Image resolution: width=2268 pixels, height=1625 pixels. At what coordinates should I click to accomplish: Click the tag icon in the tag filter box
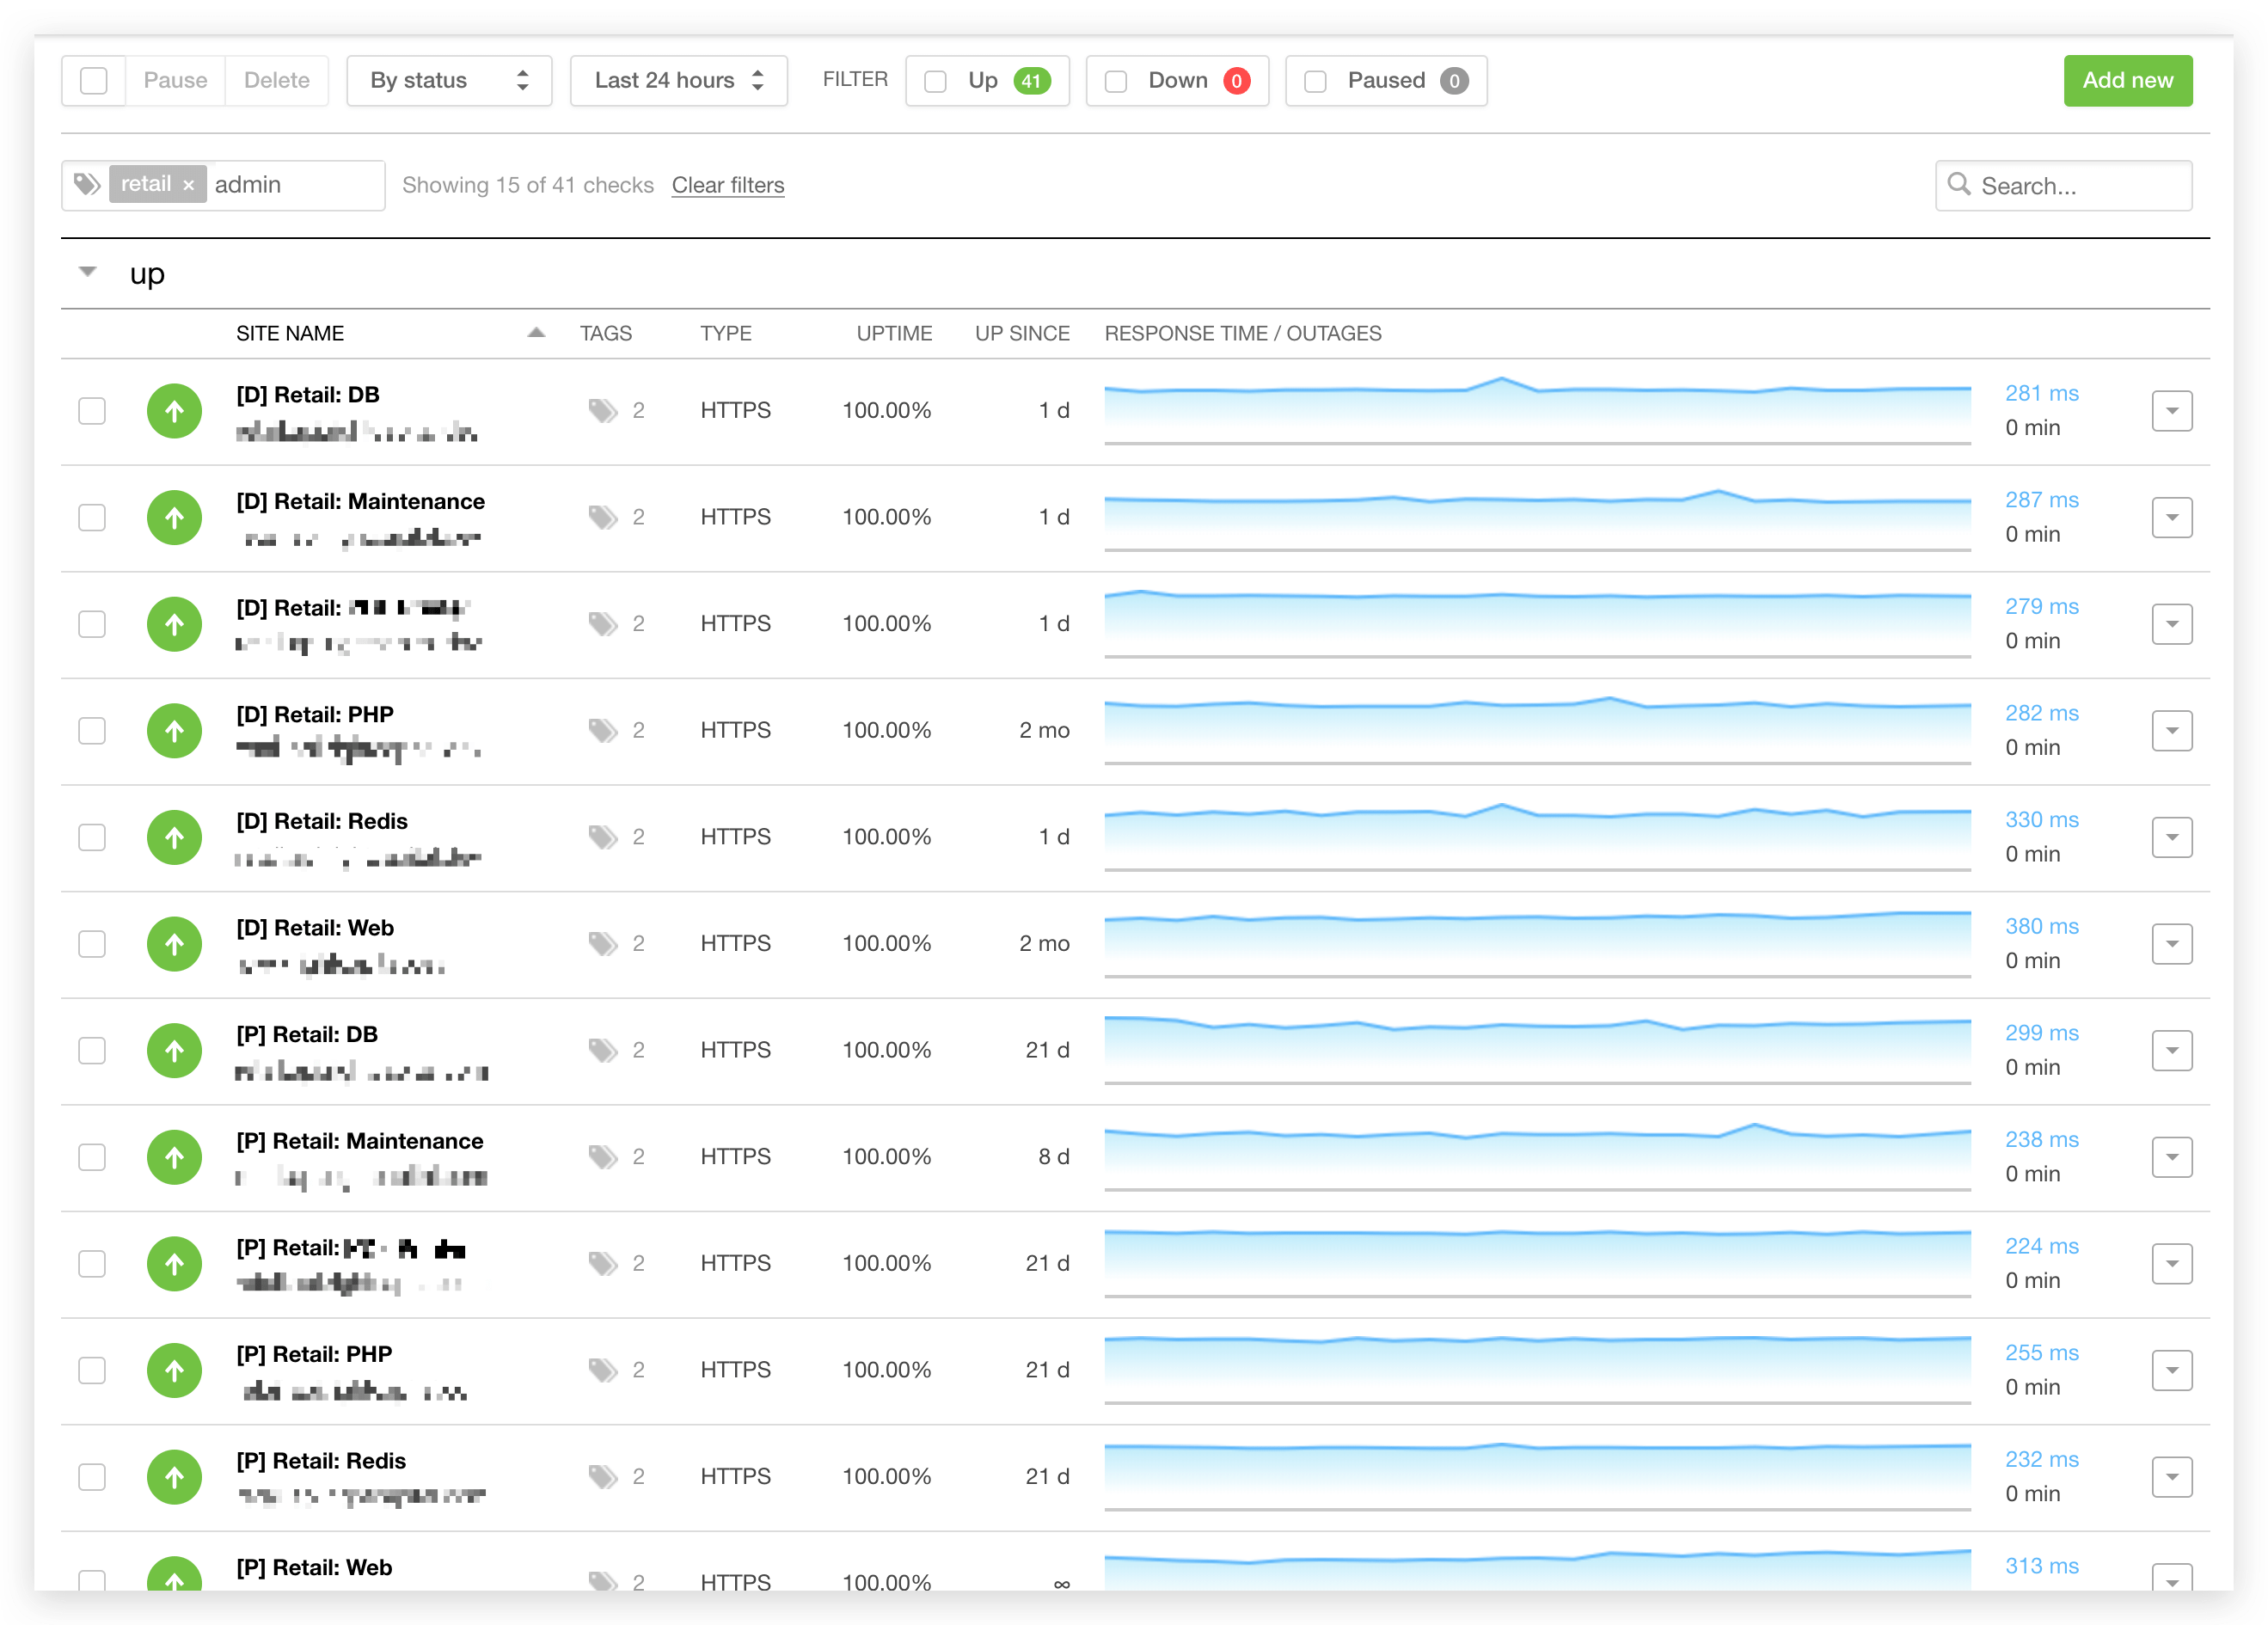pos(87,184)
